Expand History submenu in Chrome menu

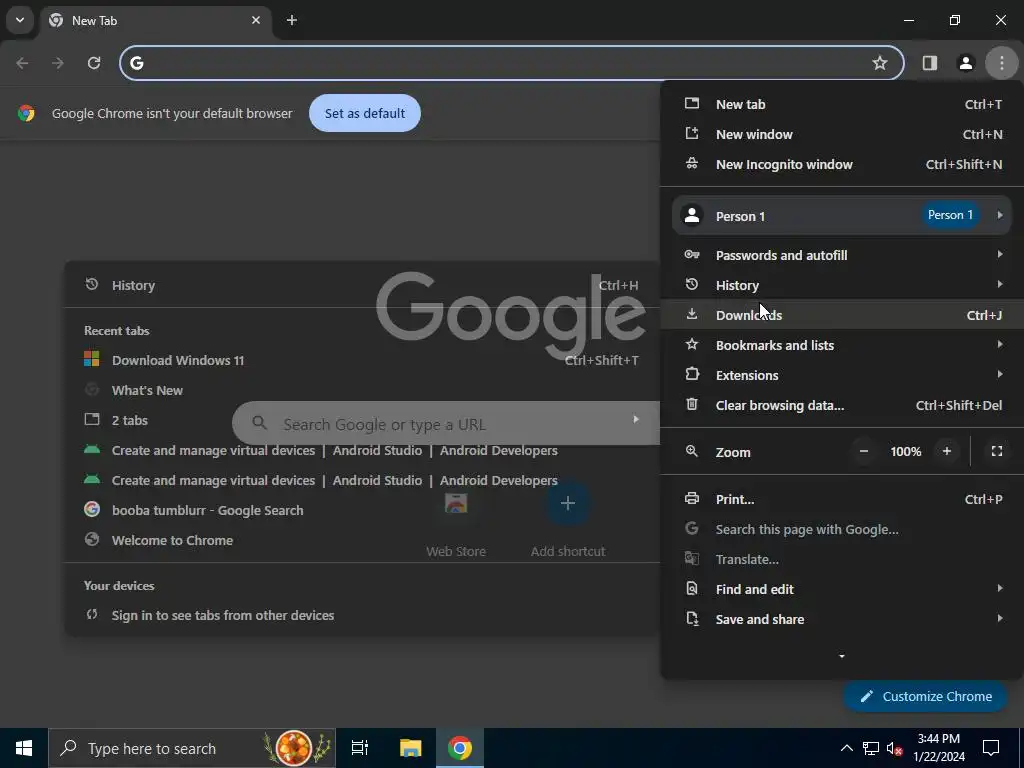842,285
